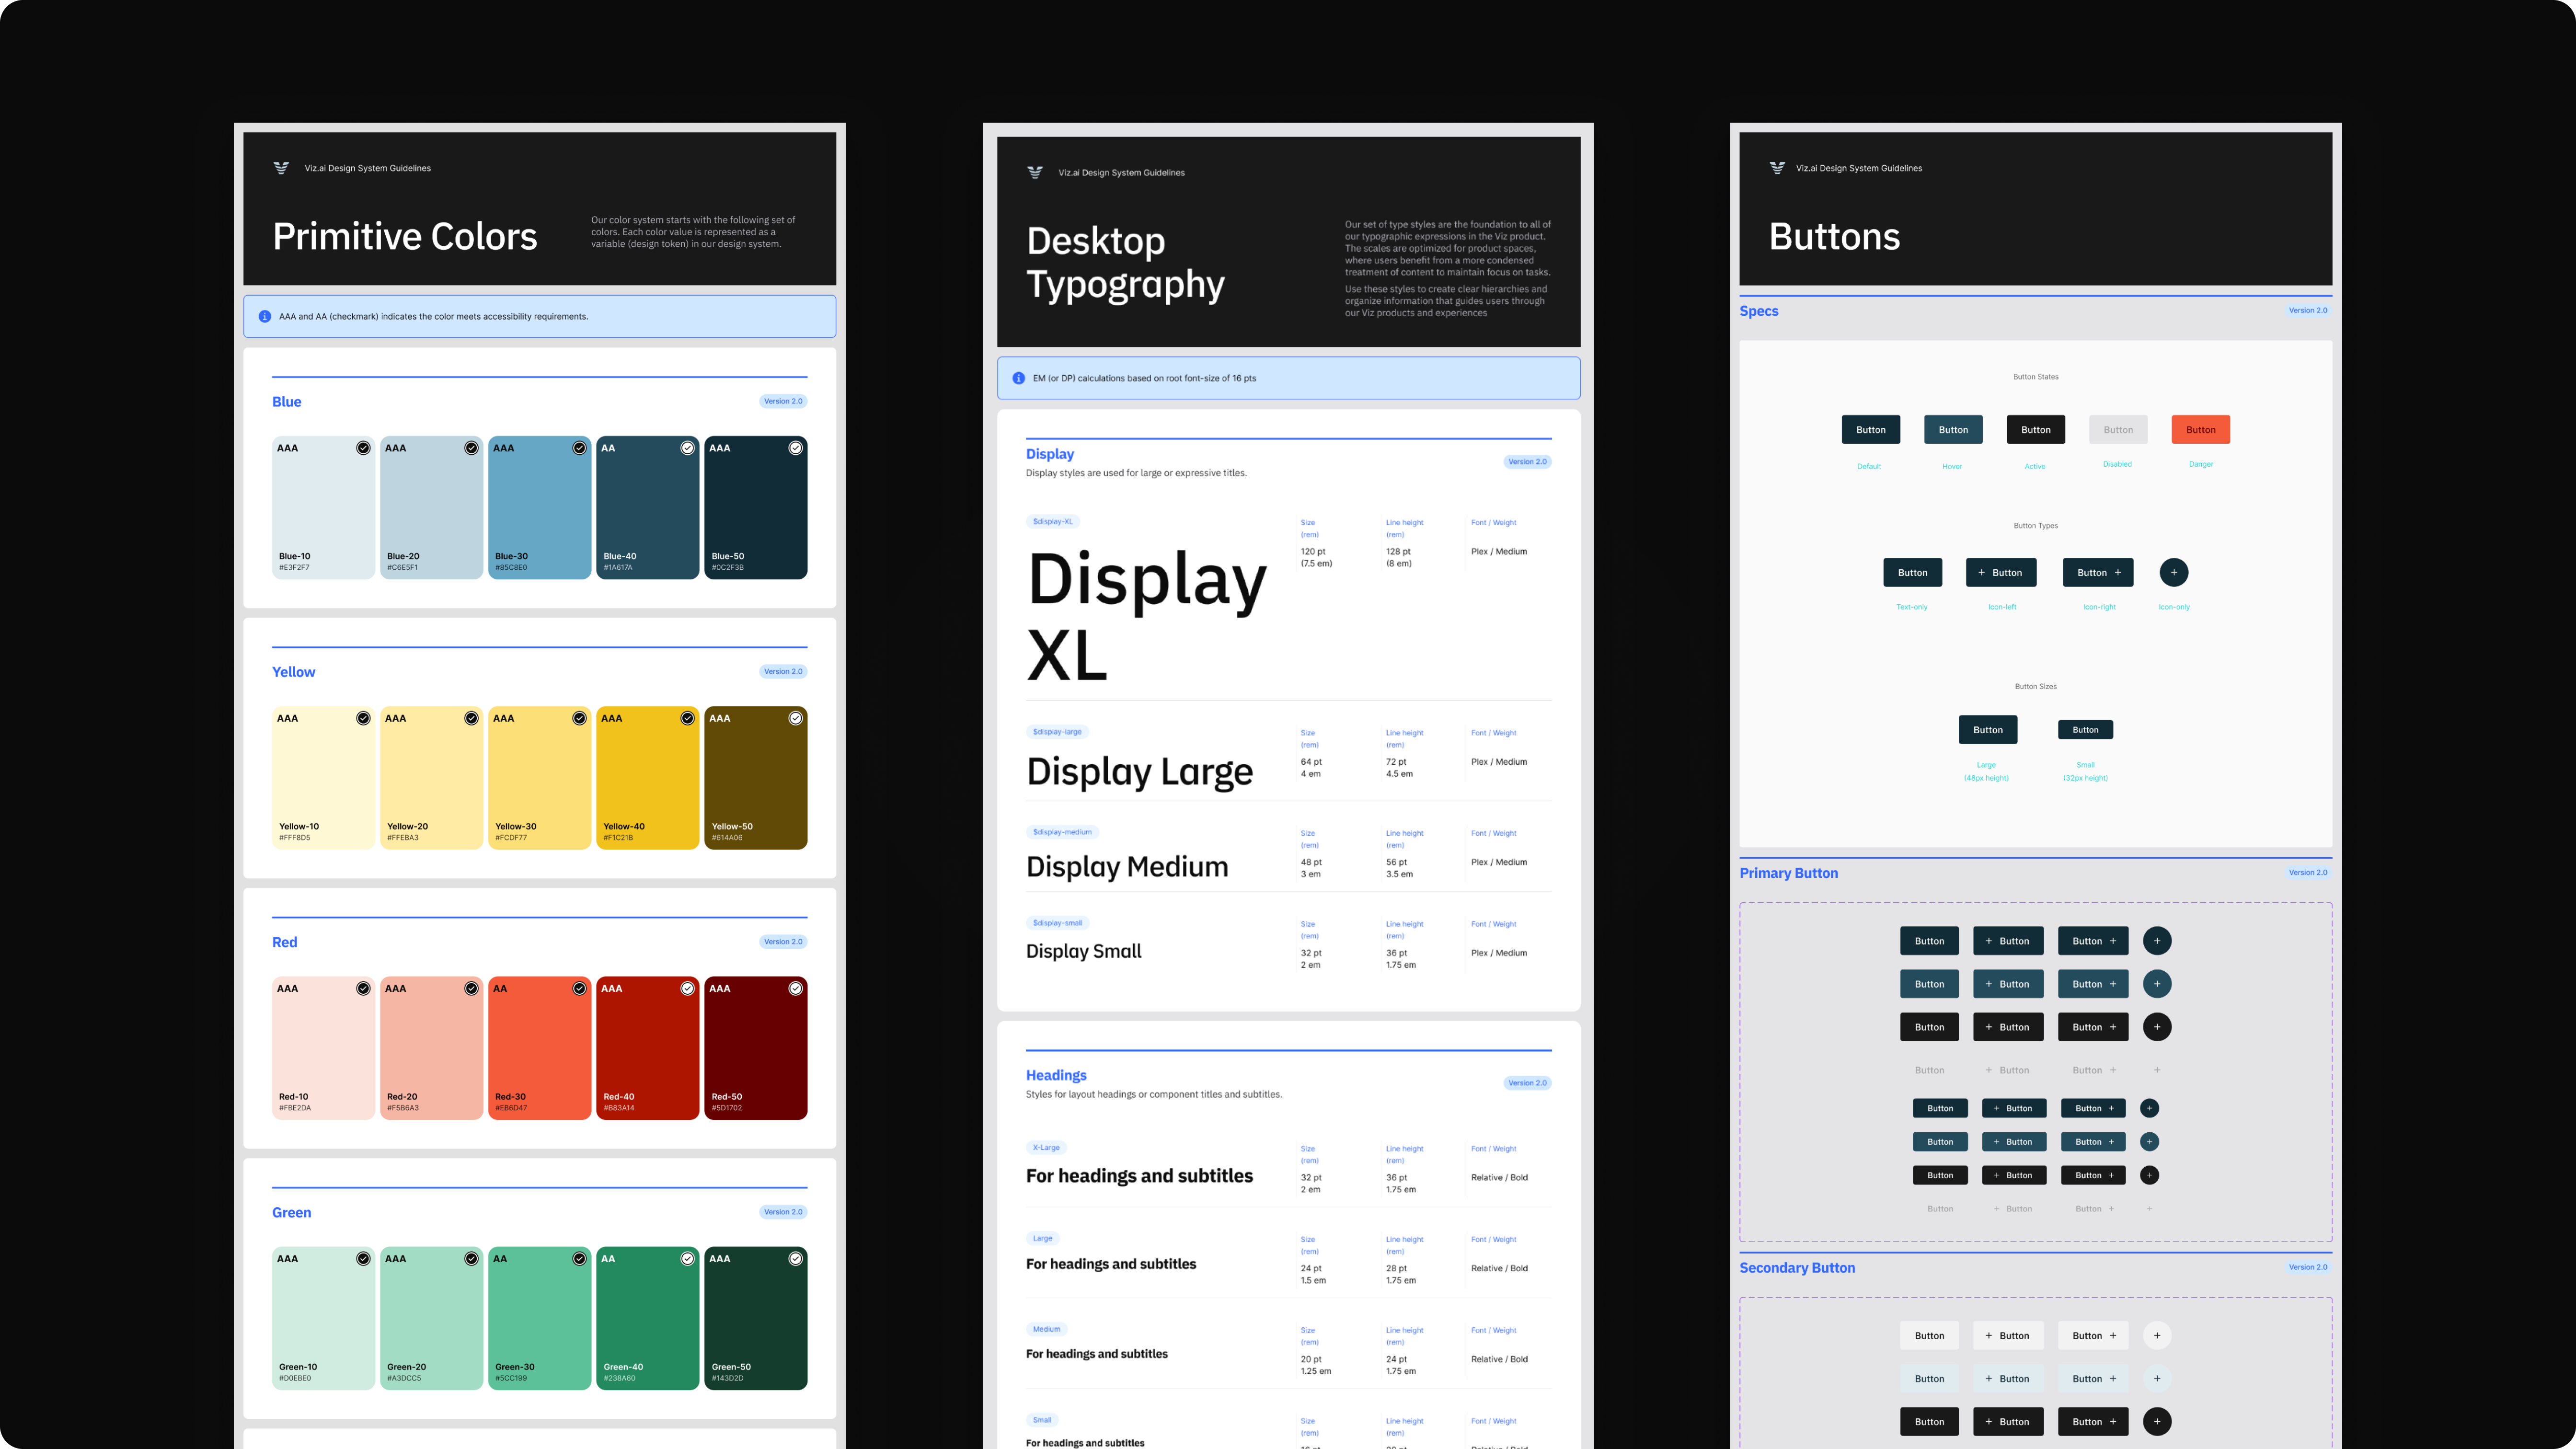Click the checkmark icon on the Red-50 swatch
The image size is (2576, 1449).
click(x=795, y=988)
